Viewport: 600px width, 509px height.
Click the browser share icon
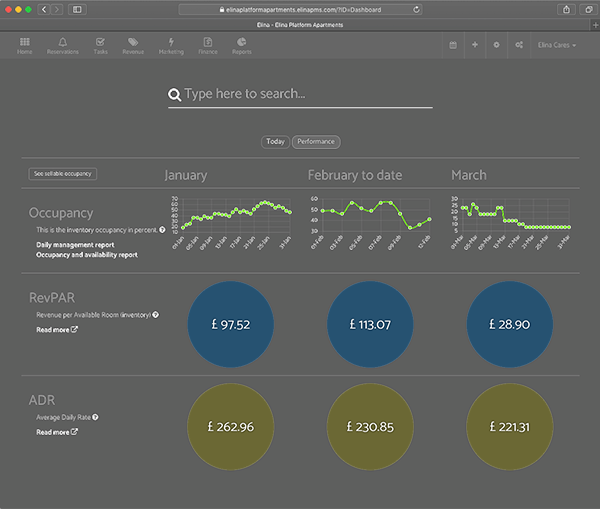tap(566, 10)
